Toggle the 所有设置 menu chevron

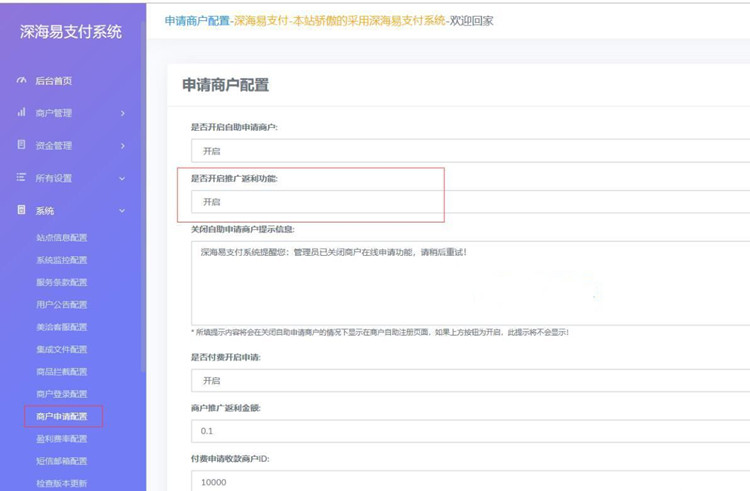tap(123, 179)
